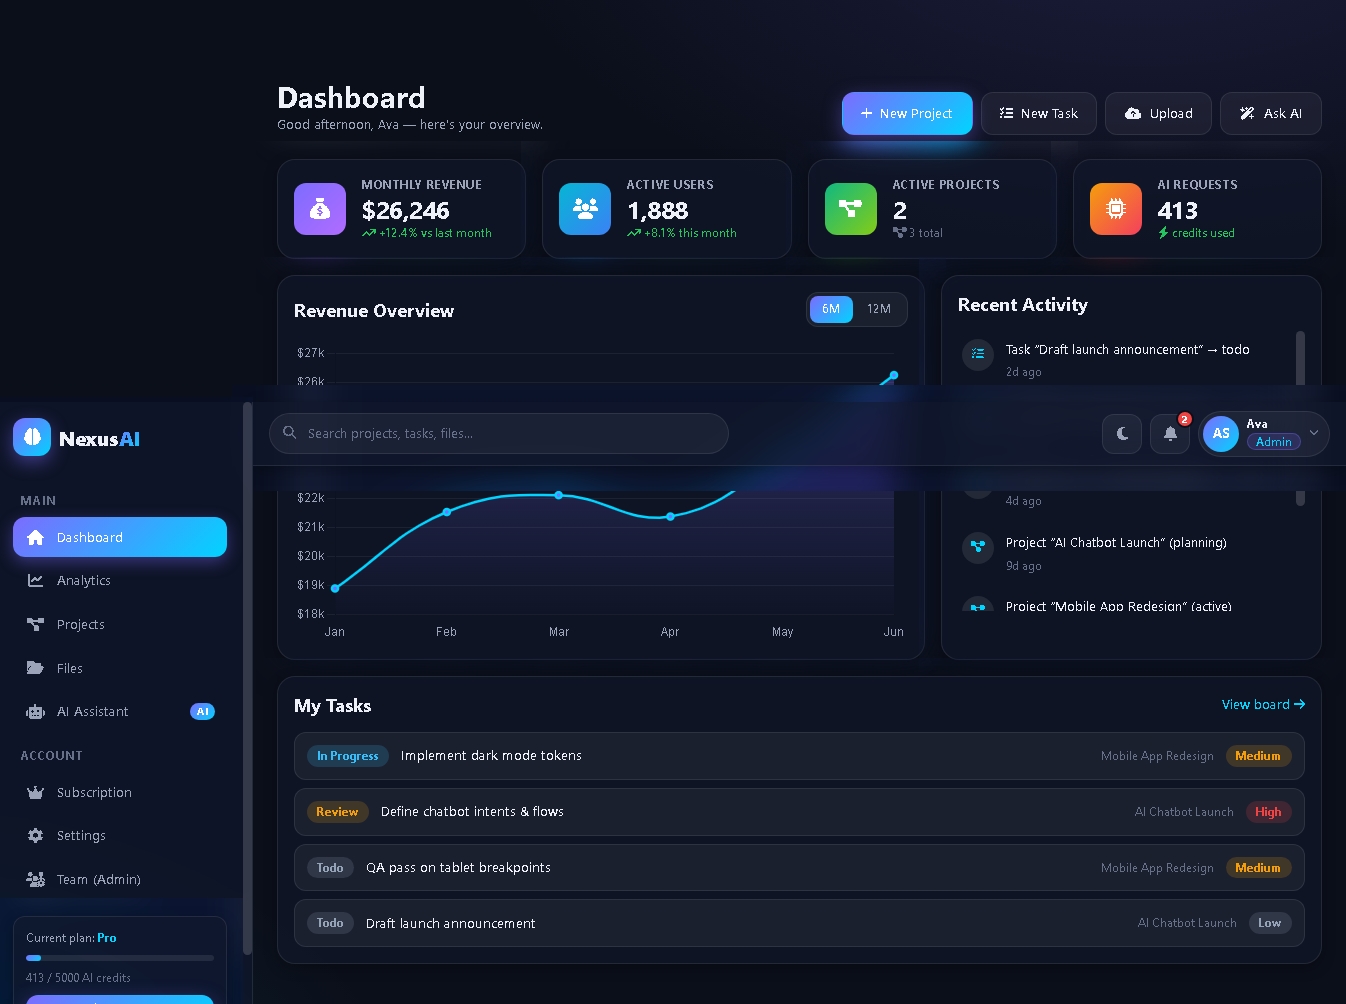Open Dashboard from the sidebar

coord(120,537)
